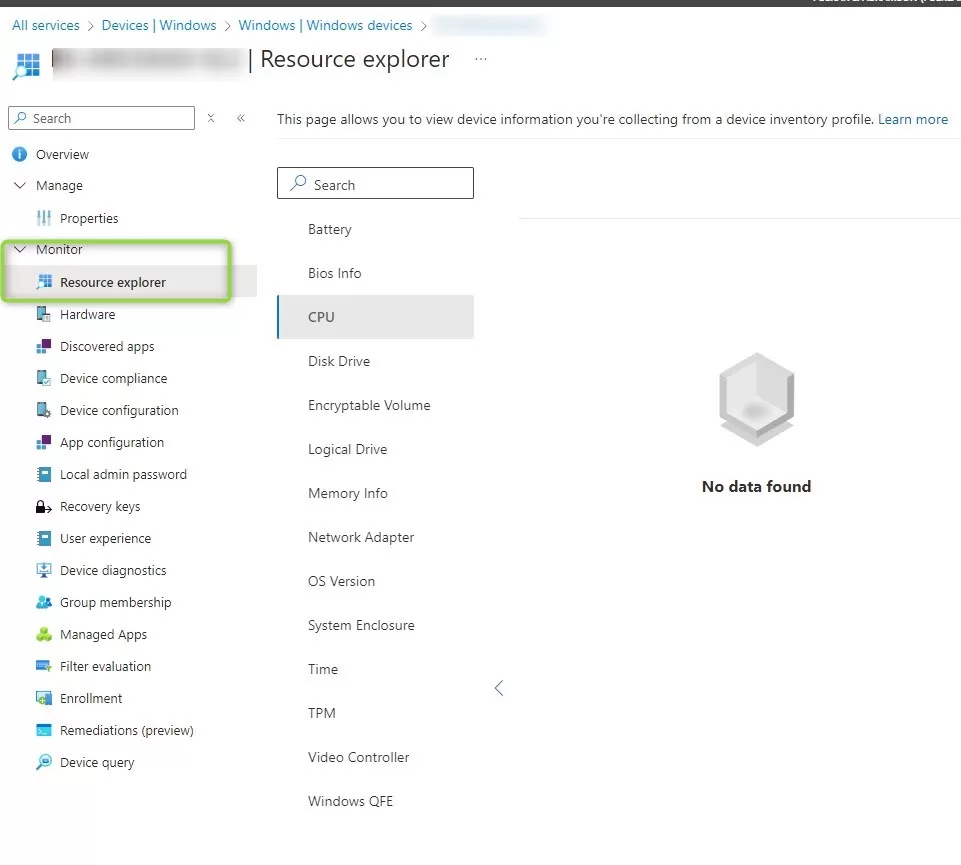Click the Remediations (preview) icon

(x=44, y=730)
